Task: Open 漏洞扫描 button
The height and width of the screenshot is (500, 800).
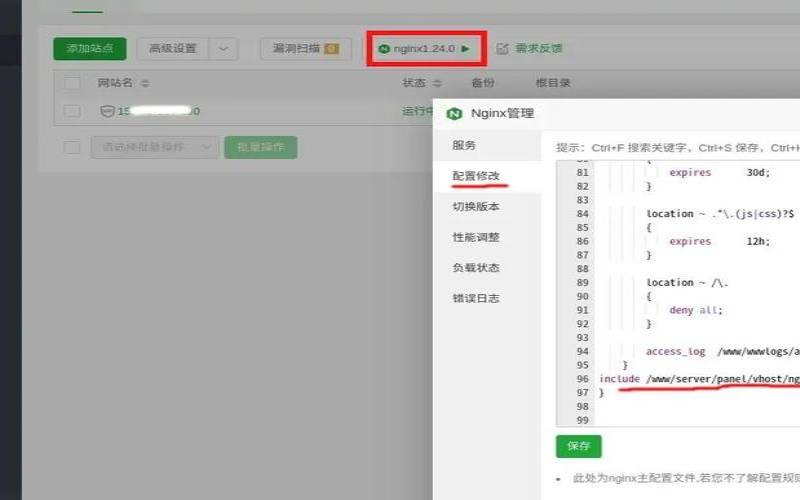Action: [x=306, y=48]
